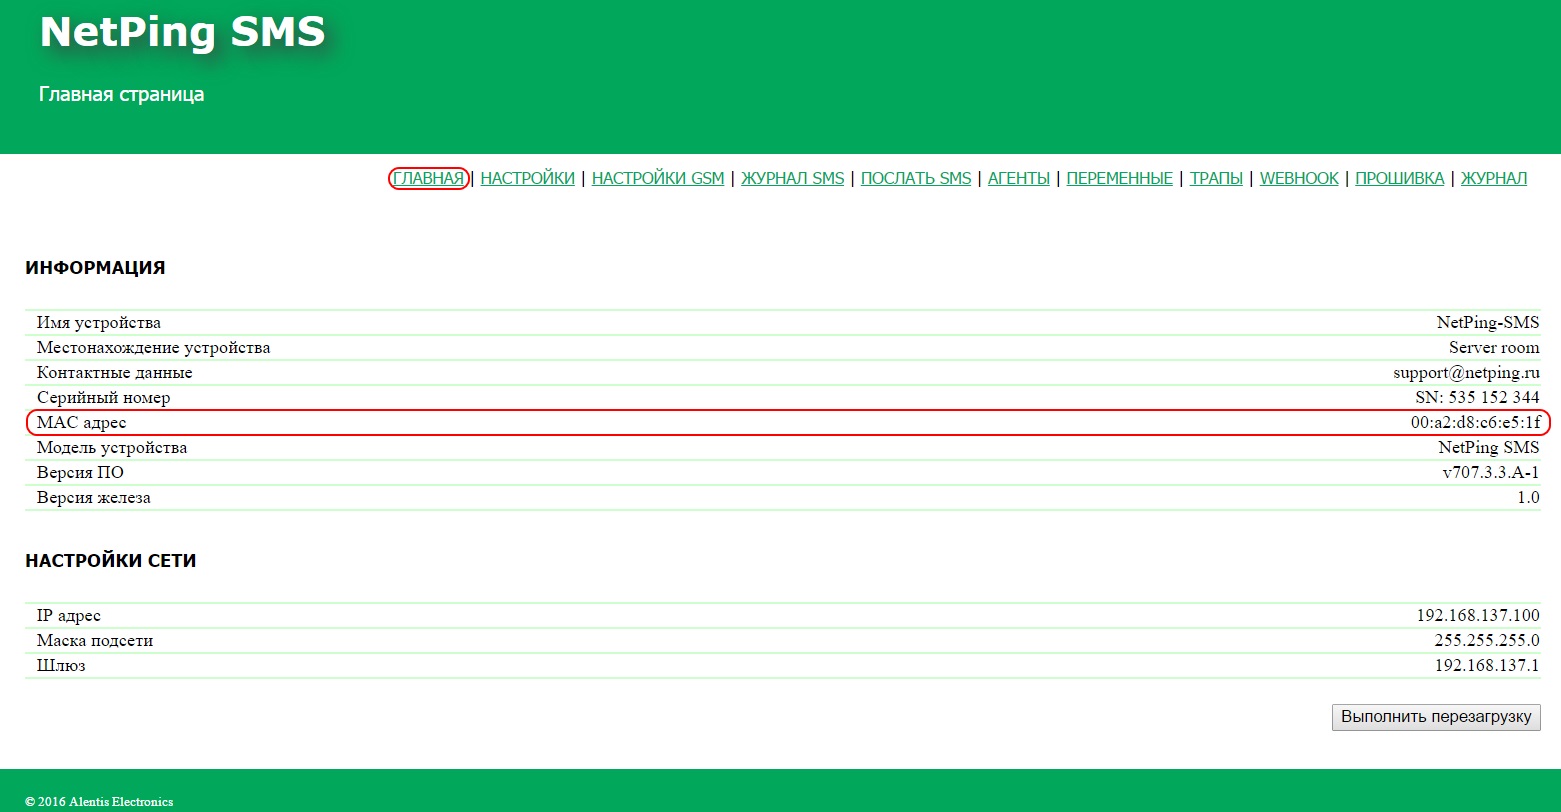1561x812 pixels.
Task: Select the subnet mask 255.255.255.0
Action: coord(1487,641)
